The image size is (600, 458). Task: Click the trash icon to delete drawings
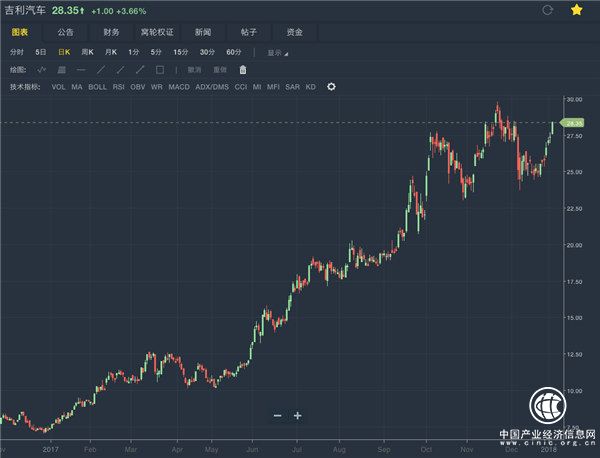[242, 69]
